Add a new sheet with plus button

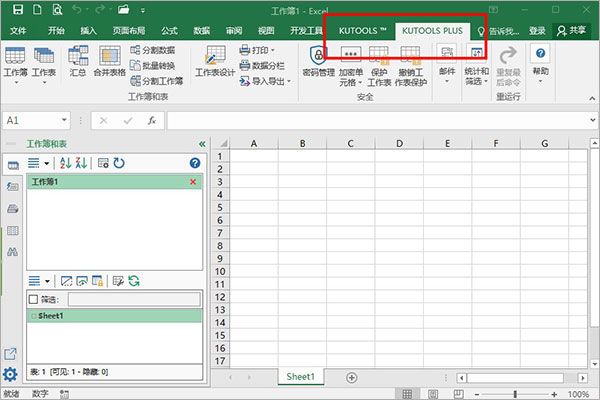[x=352, y=377]
